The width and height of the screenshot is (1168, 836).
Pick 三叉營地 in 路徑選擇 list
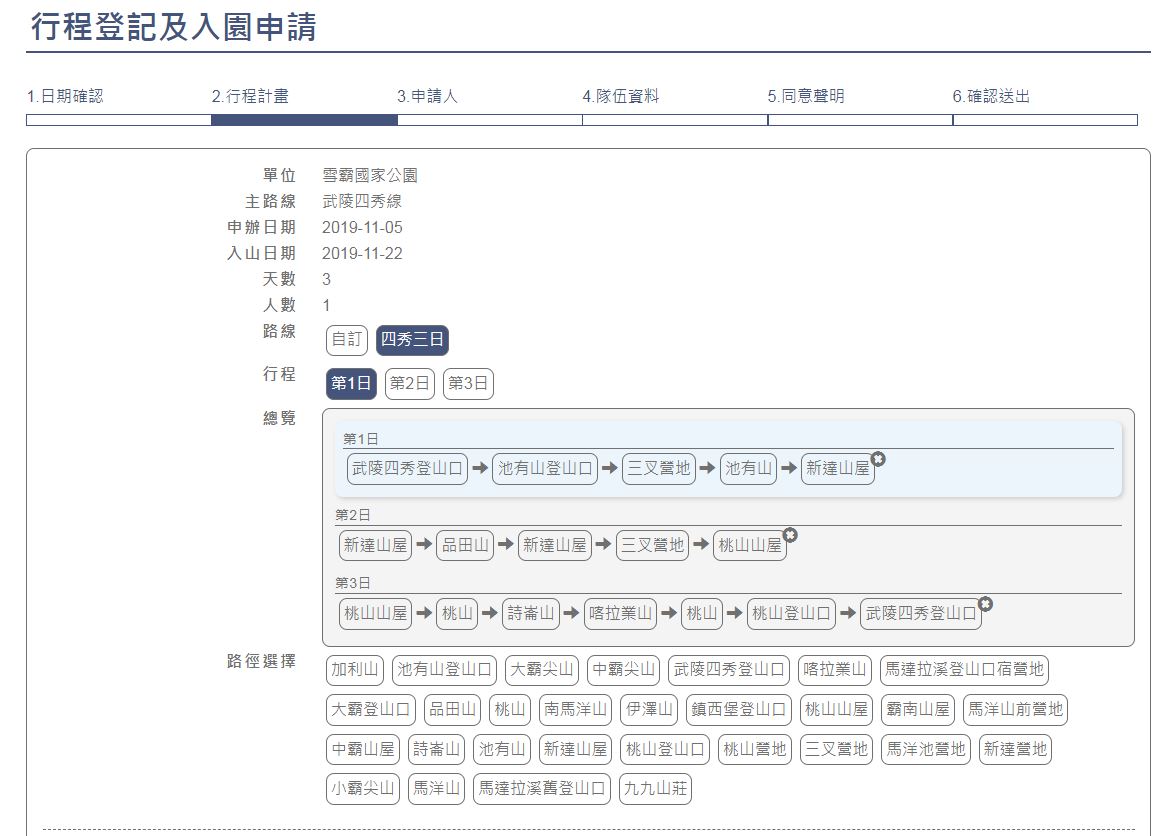836,750
